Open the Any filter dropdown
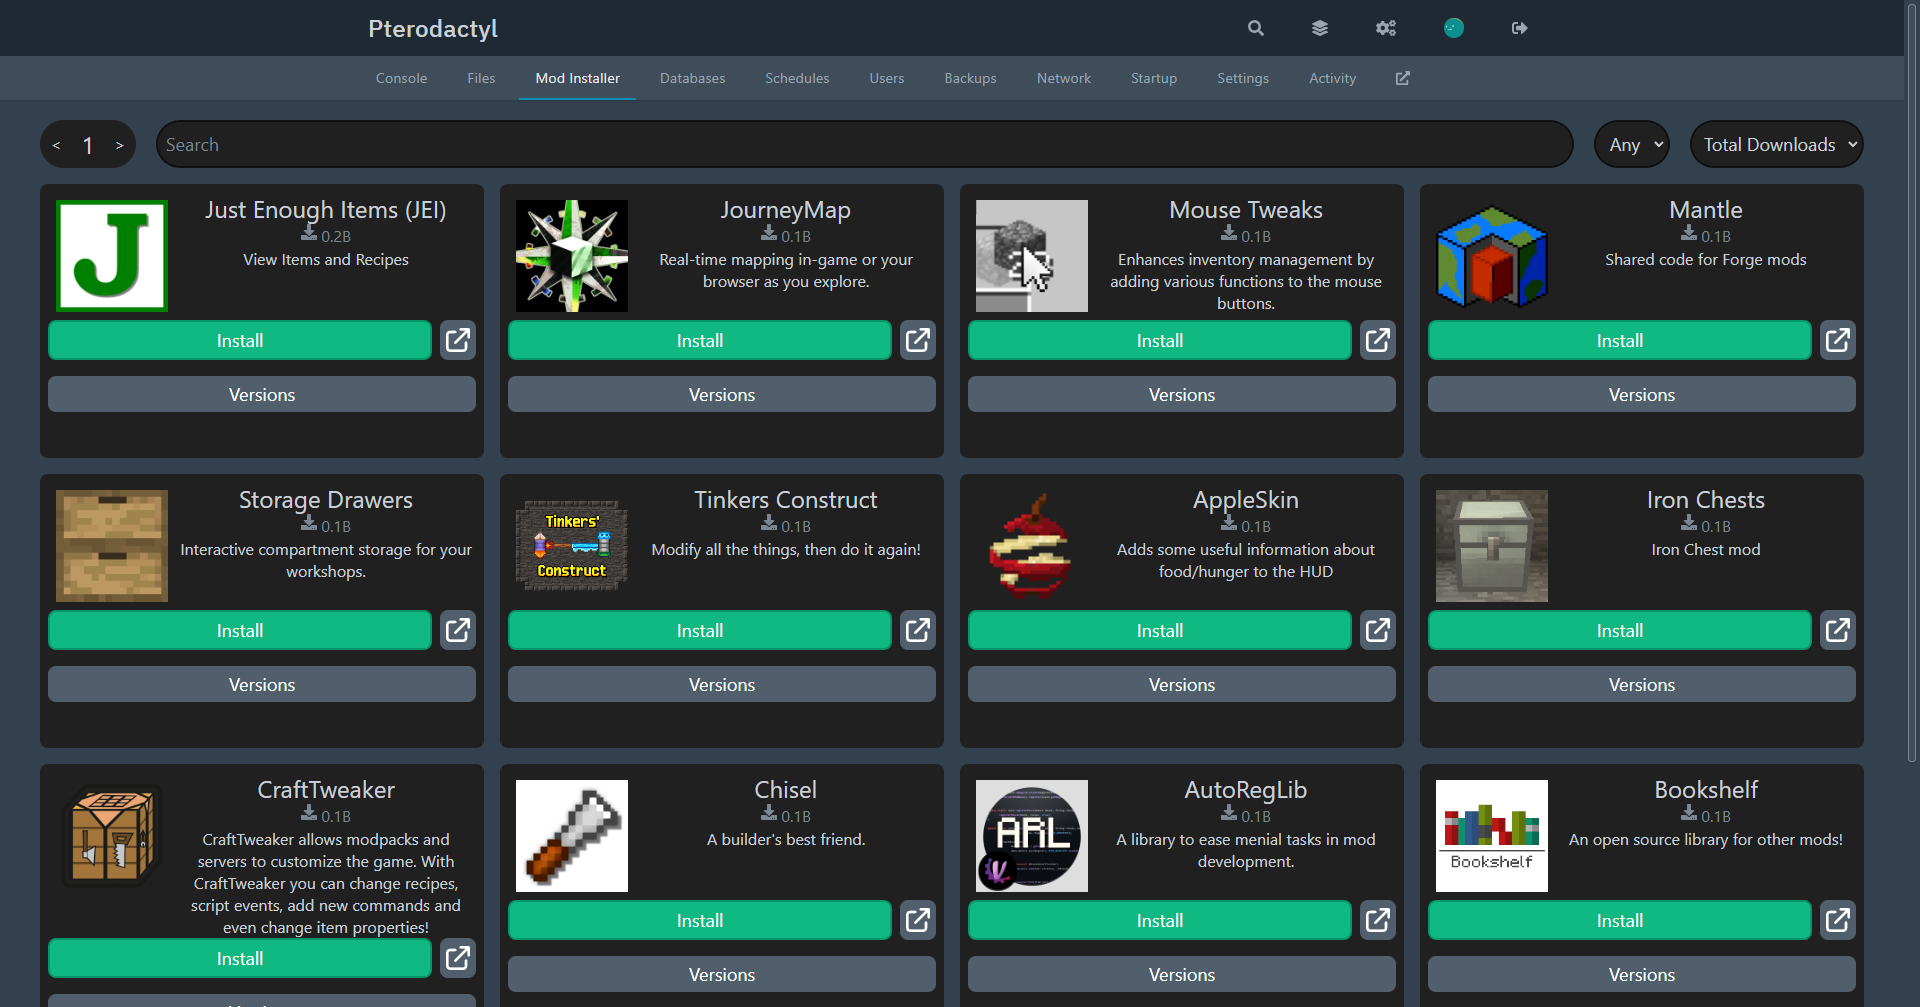 [x=1632, y=144]
